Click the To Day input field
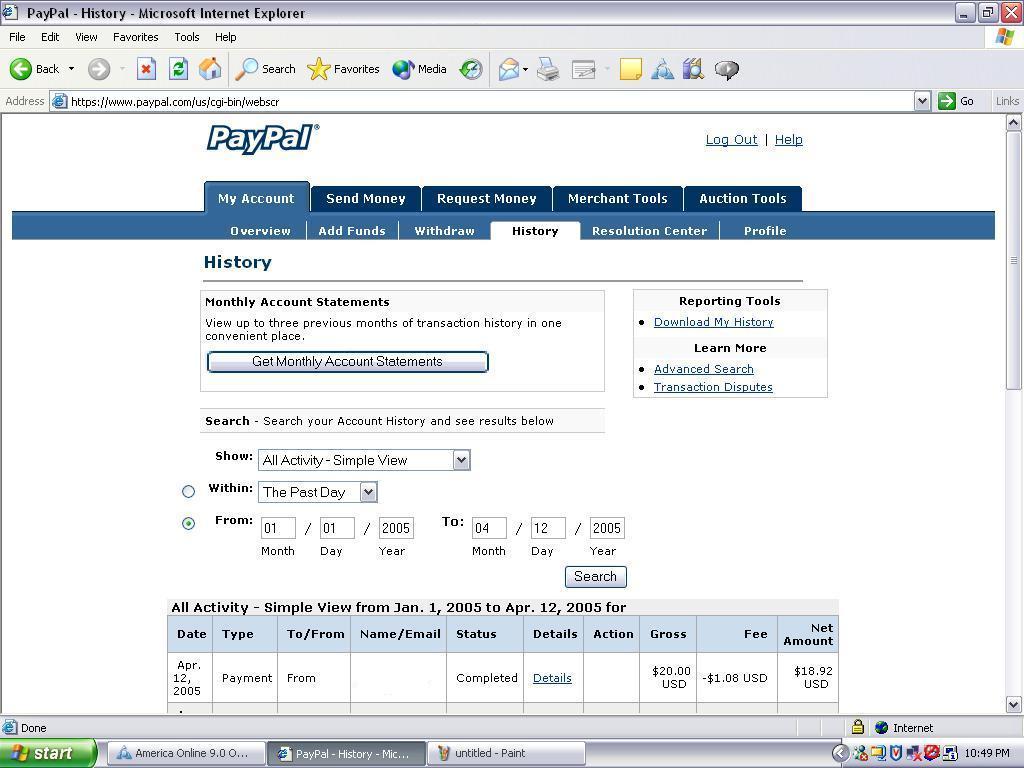 [548, 528]
